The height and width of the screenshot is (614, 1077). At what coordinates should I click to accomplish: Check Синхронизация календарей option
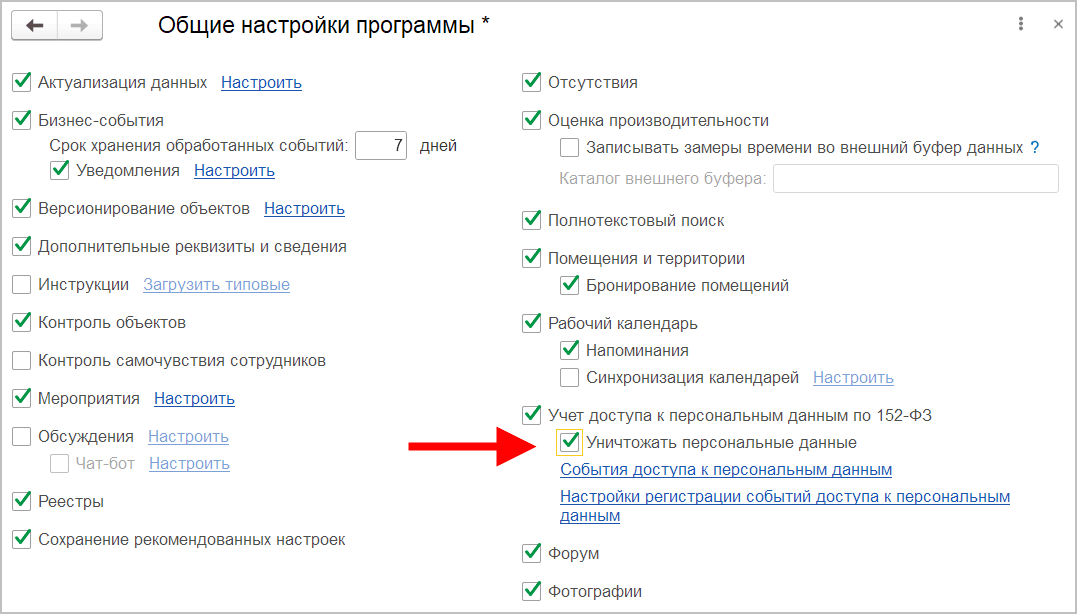click(x=570, y=378)
